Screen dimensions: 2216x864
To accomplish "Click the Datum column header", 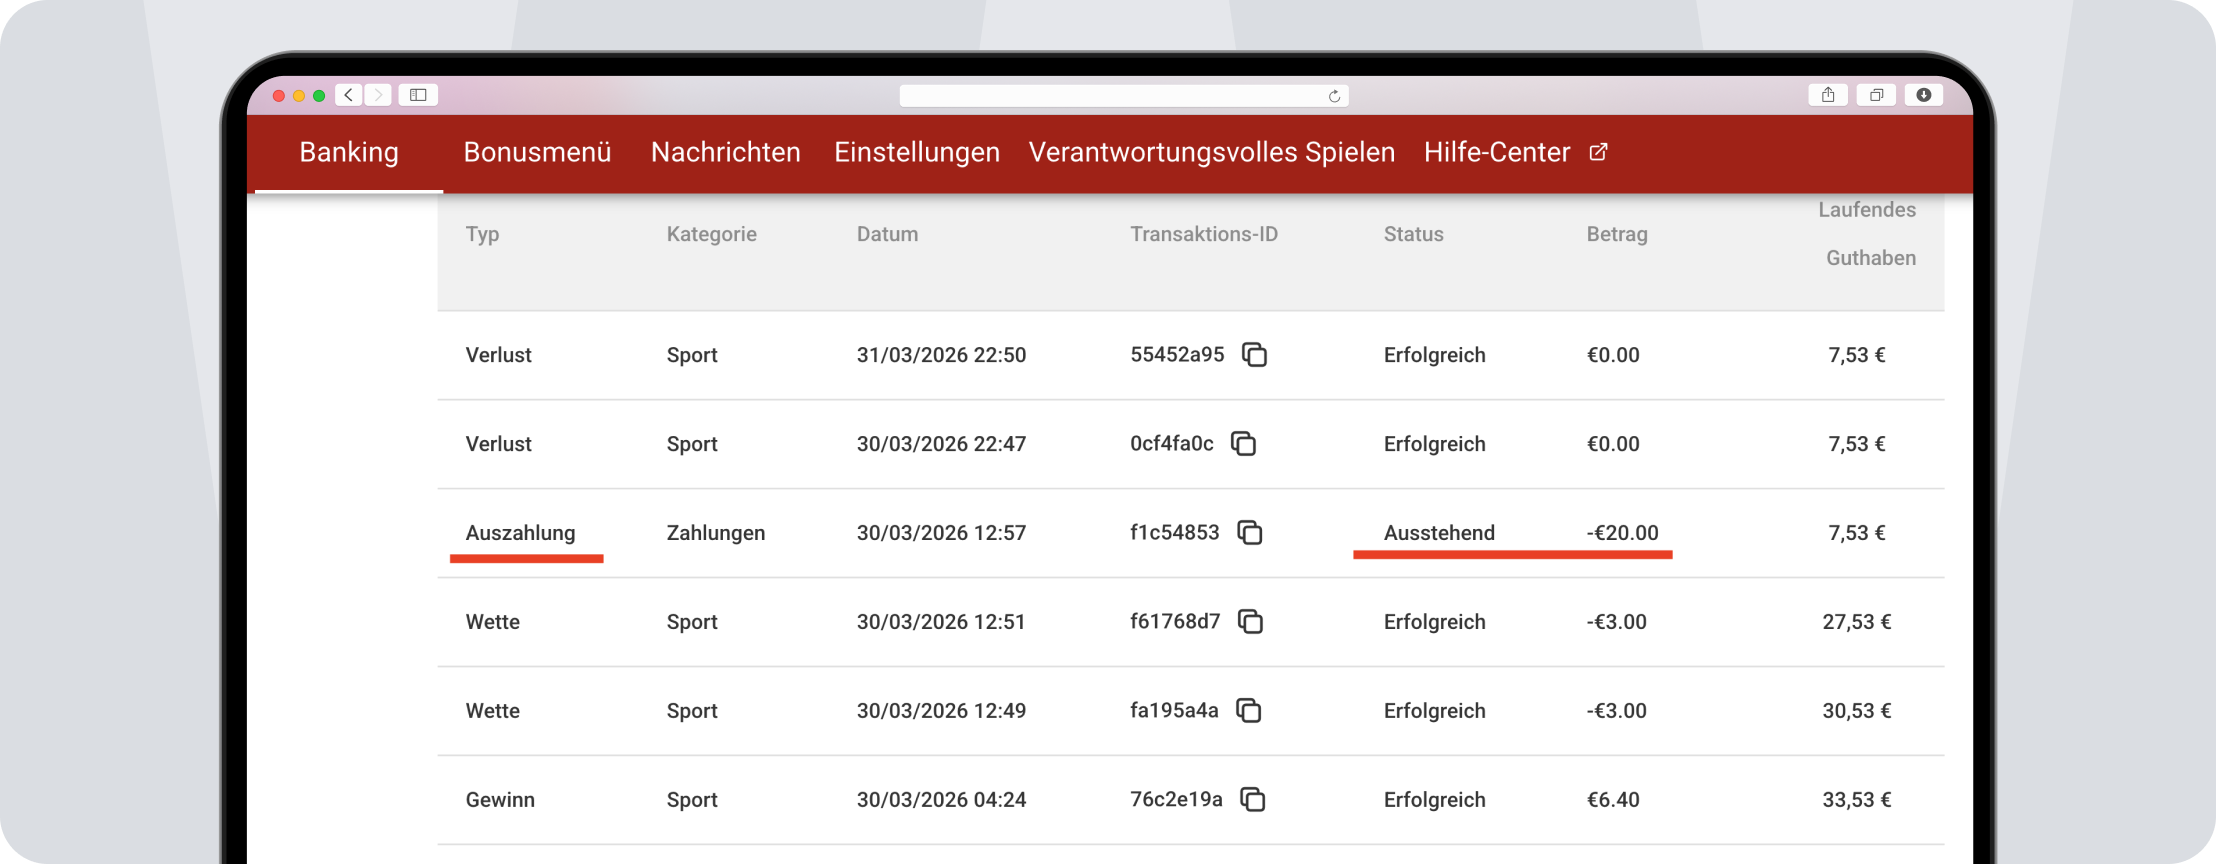I will point(887,234).
